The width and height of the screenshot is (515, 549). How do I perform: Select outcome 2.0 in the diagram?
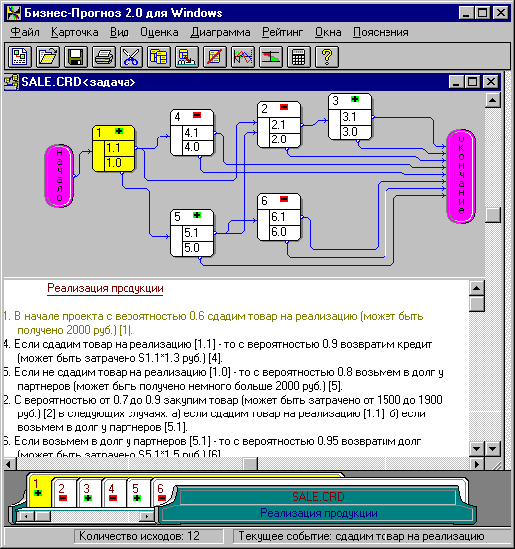coord(285,139)
